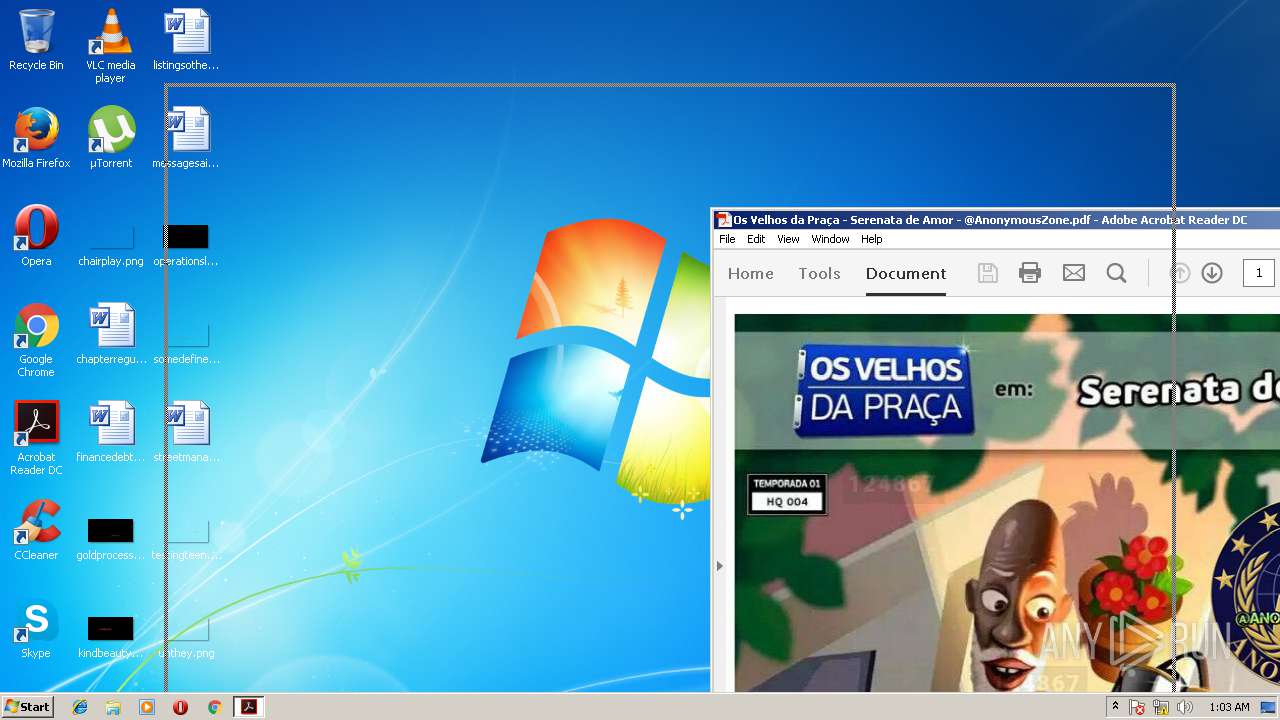
Task: Select the financedebt Word document icon
Action: 111,432
